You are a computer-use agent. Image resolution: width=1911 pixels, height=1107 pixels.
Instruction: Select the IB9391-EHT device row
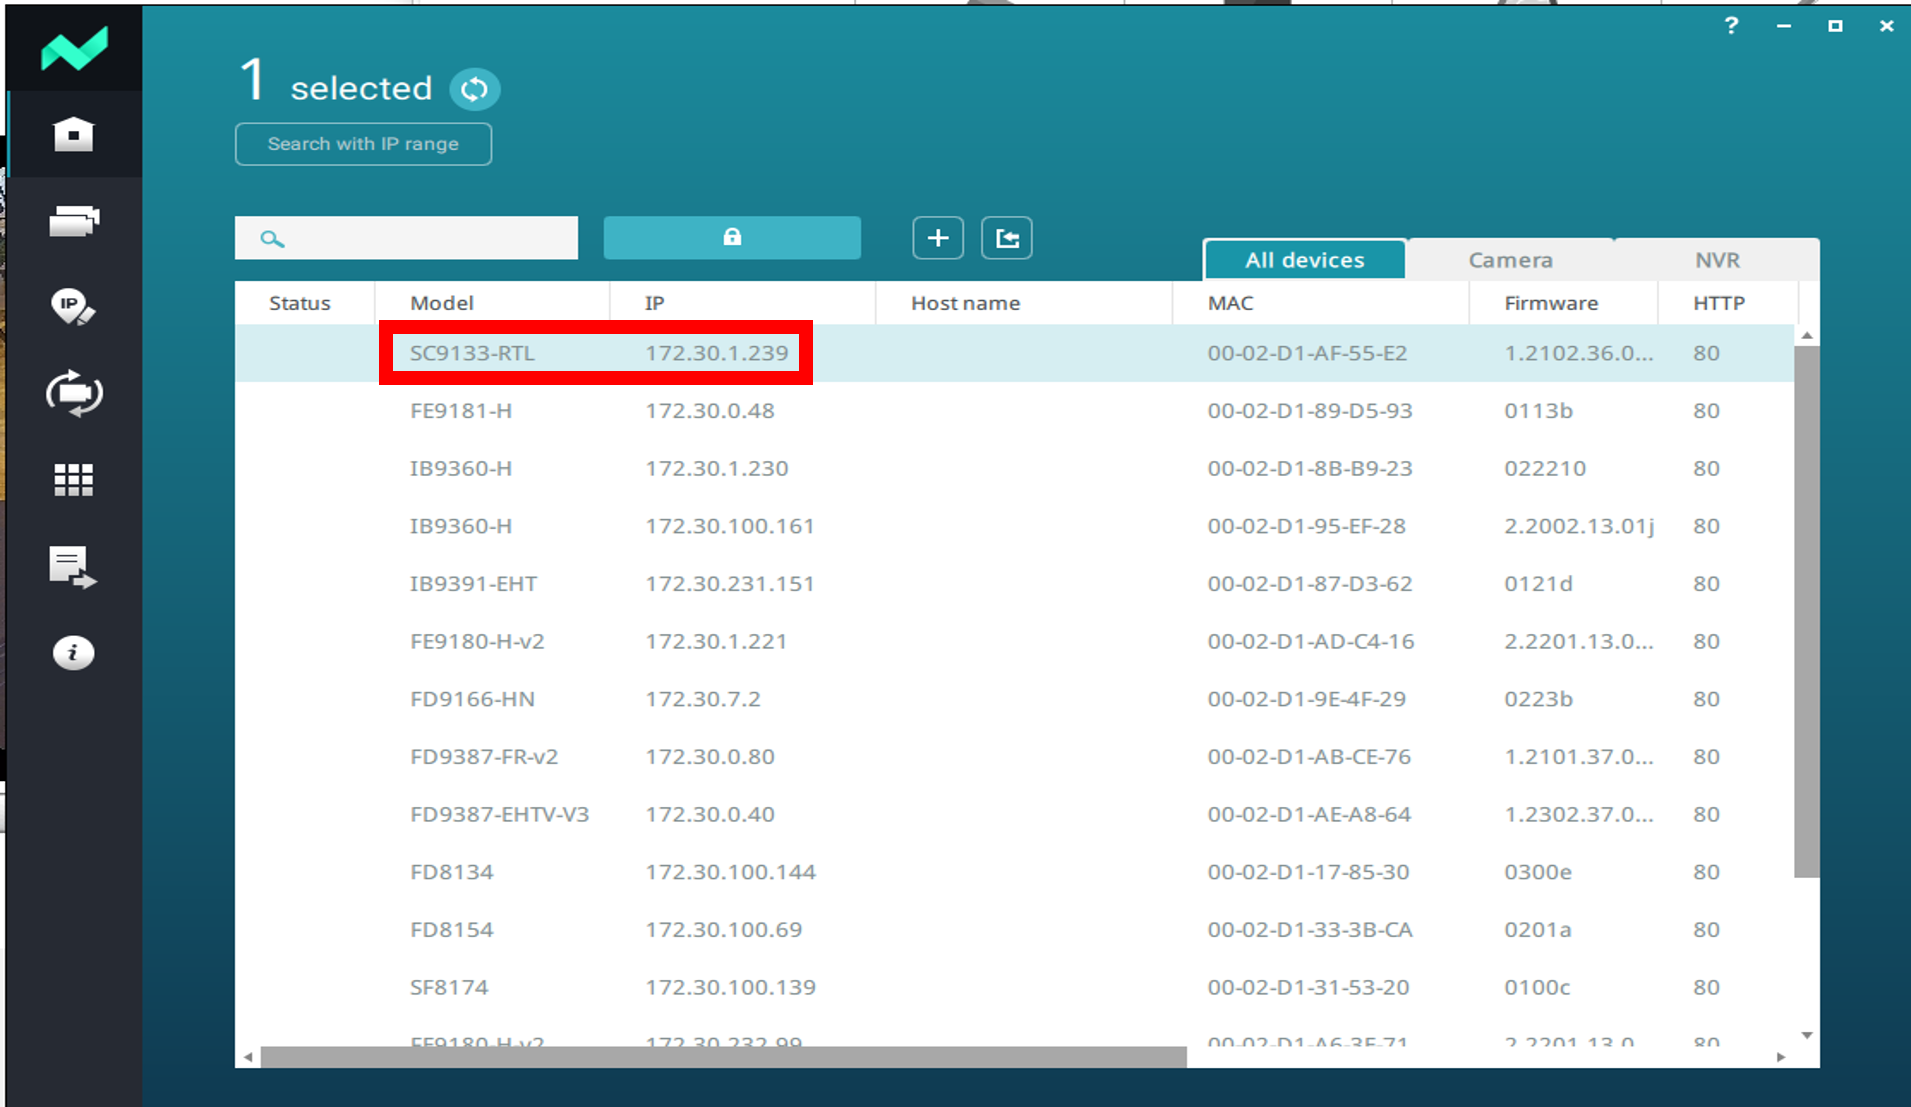pos(1015,584)
